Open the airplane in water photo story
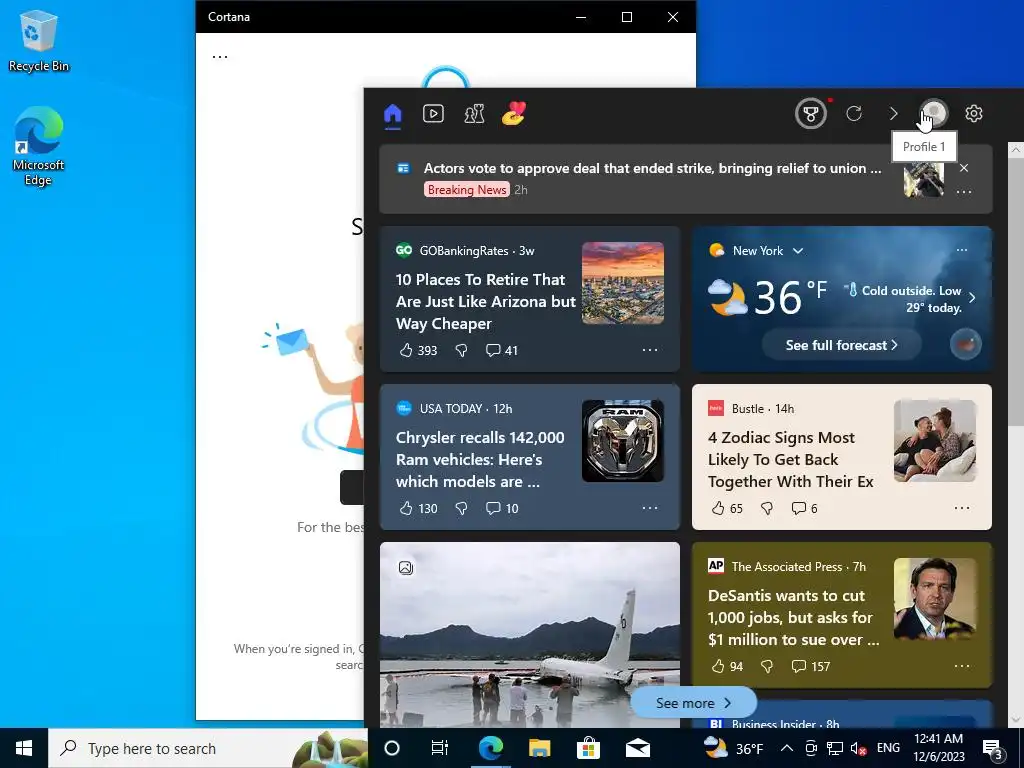This screenshot has width=1024, height=768. (x=530, y=634)
